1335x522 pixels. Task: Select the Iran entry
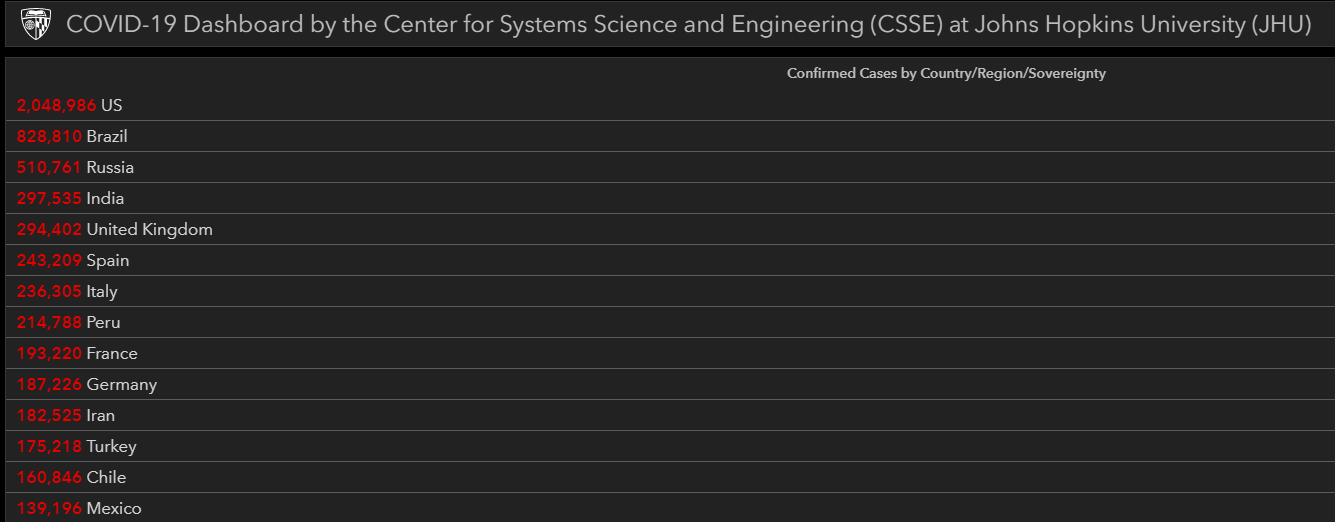tap(670, 415)
